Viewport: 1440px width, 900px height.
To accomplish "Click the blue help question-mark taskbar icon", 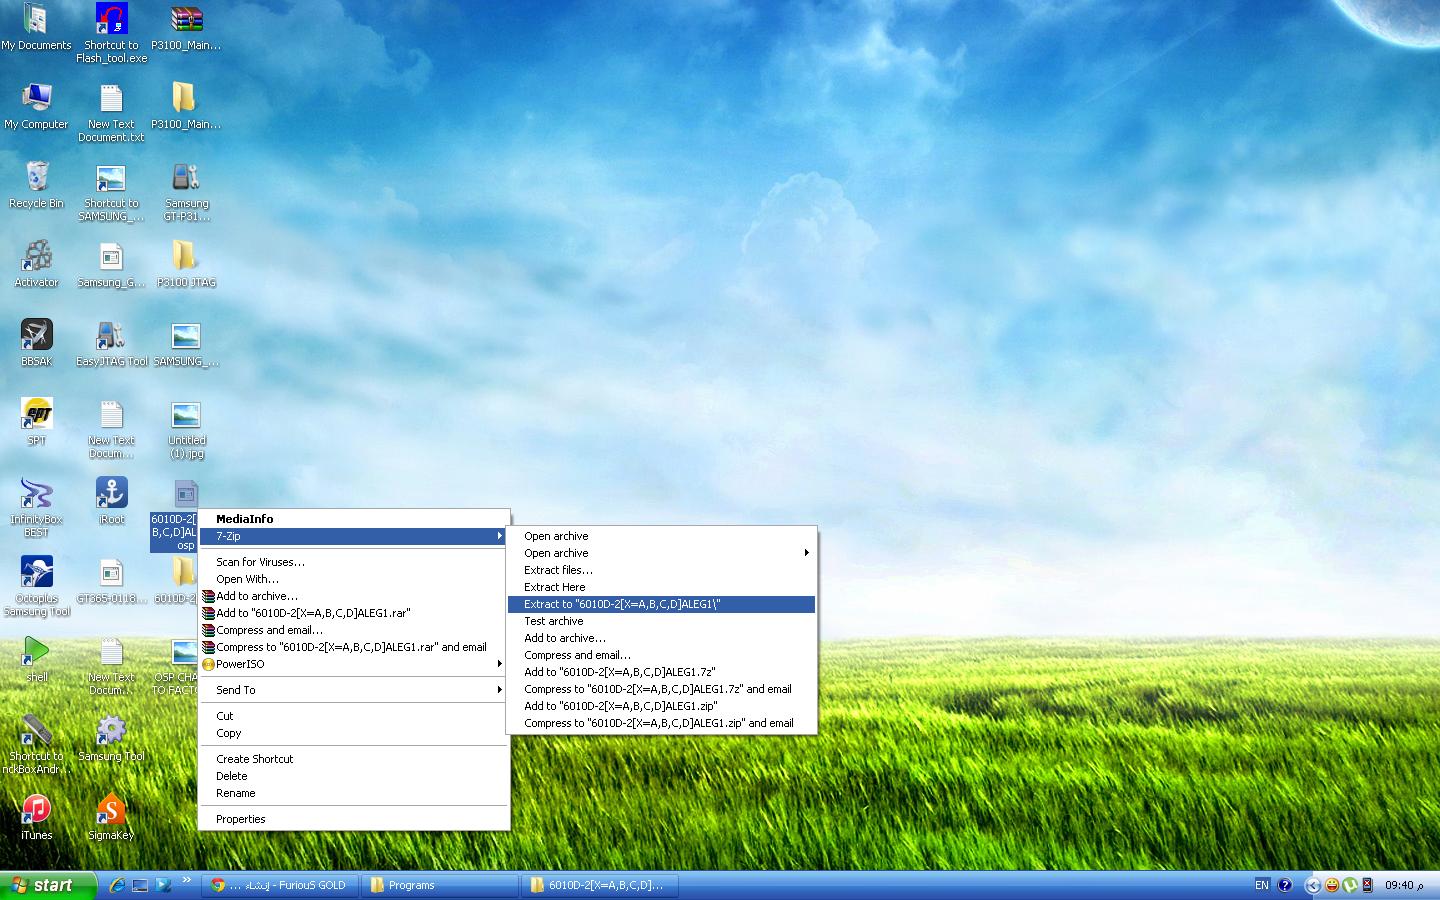I will click(x=1285, y=885).
